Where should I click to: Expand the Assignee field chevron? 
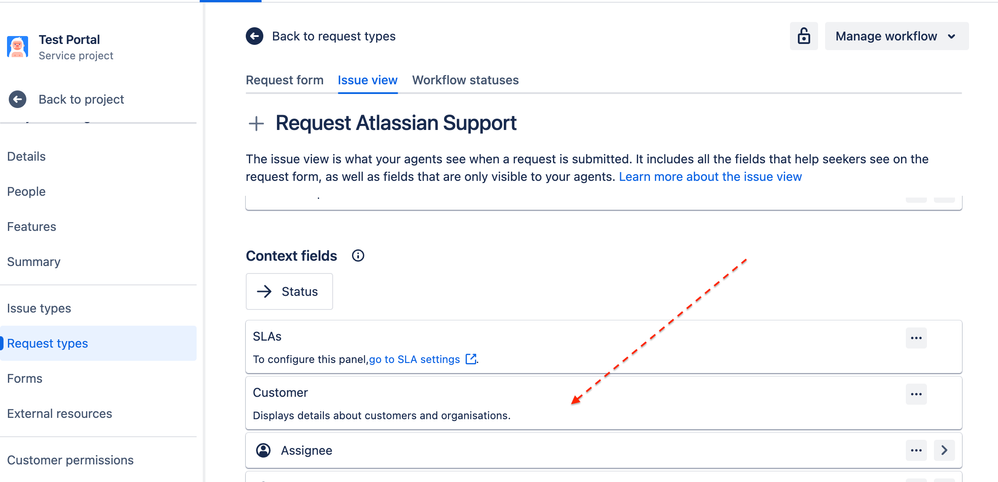click(x=945, y=450)
